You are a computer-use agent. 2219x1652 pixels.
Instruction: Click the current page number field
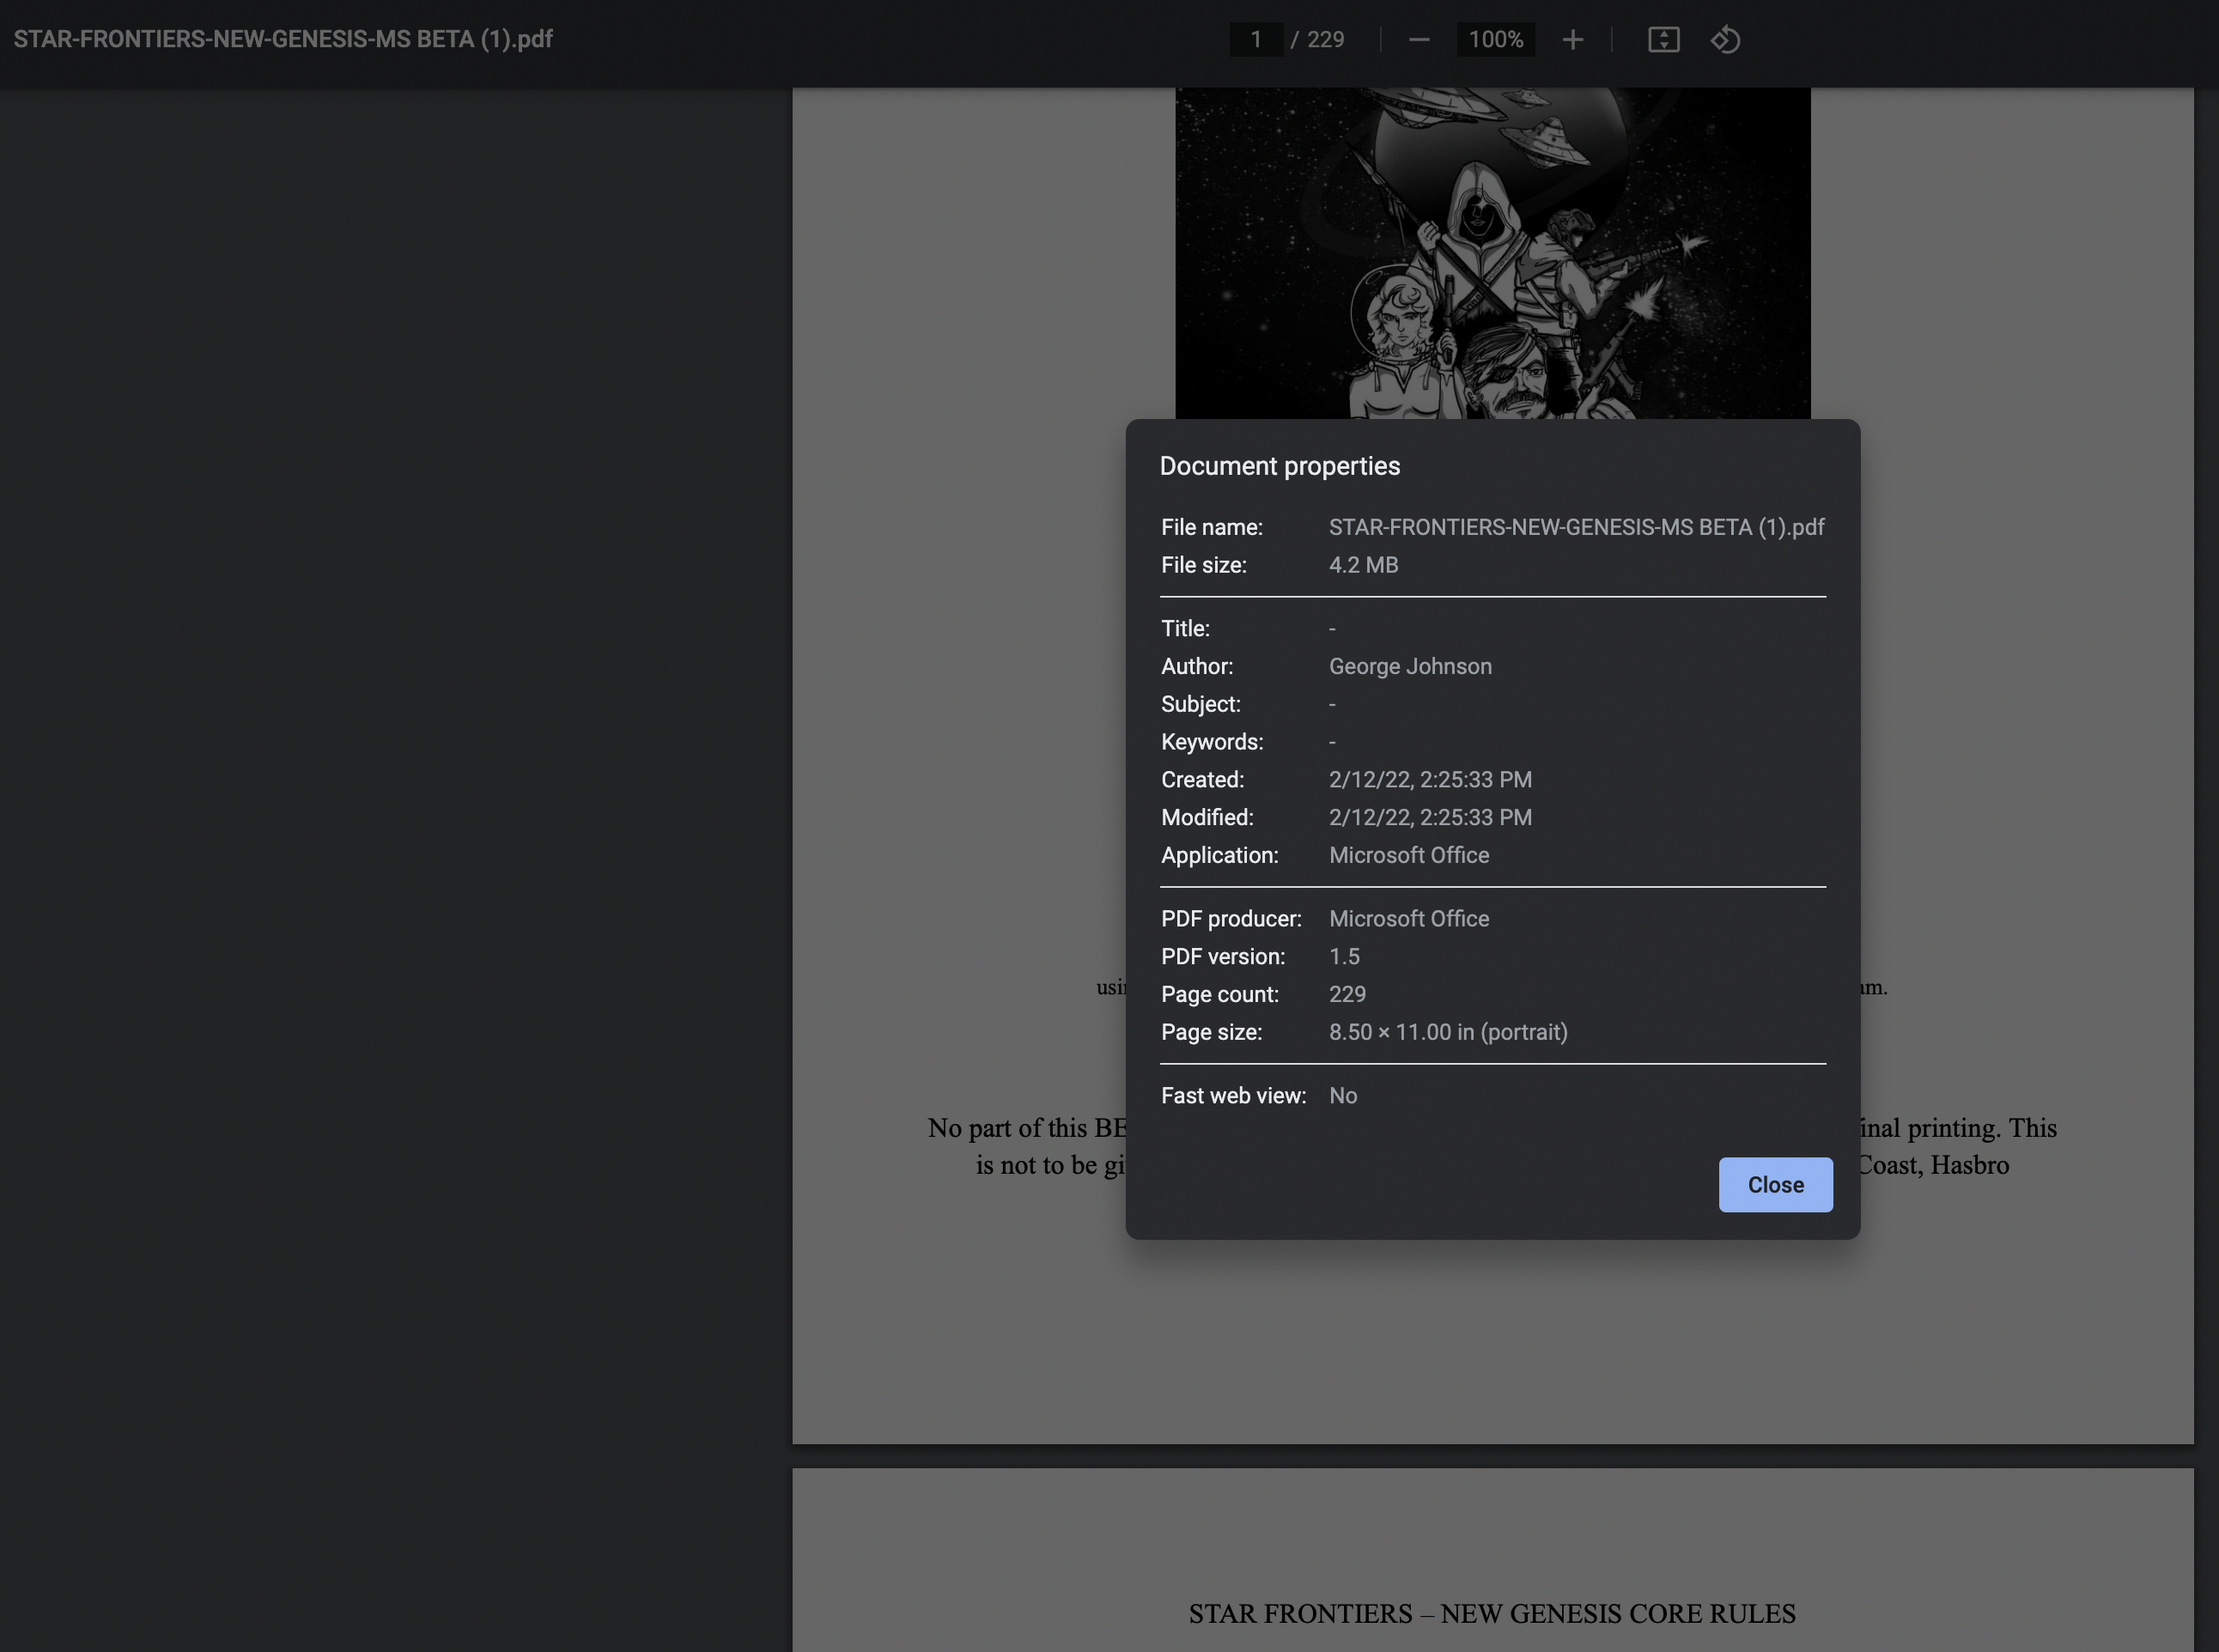tap(1256, 40)
